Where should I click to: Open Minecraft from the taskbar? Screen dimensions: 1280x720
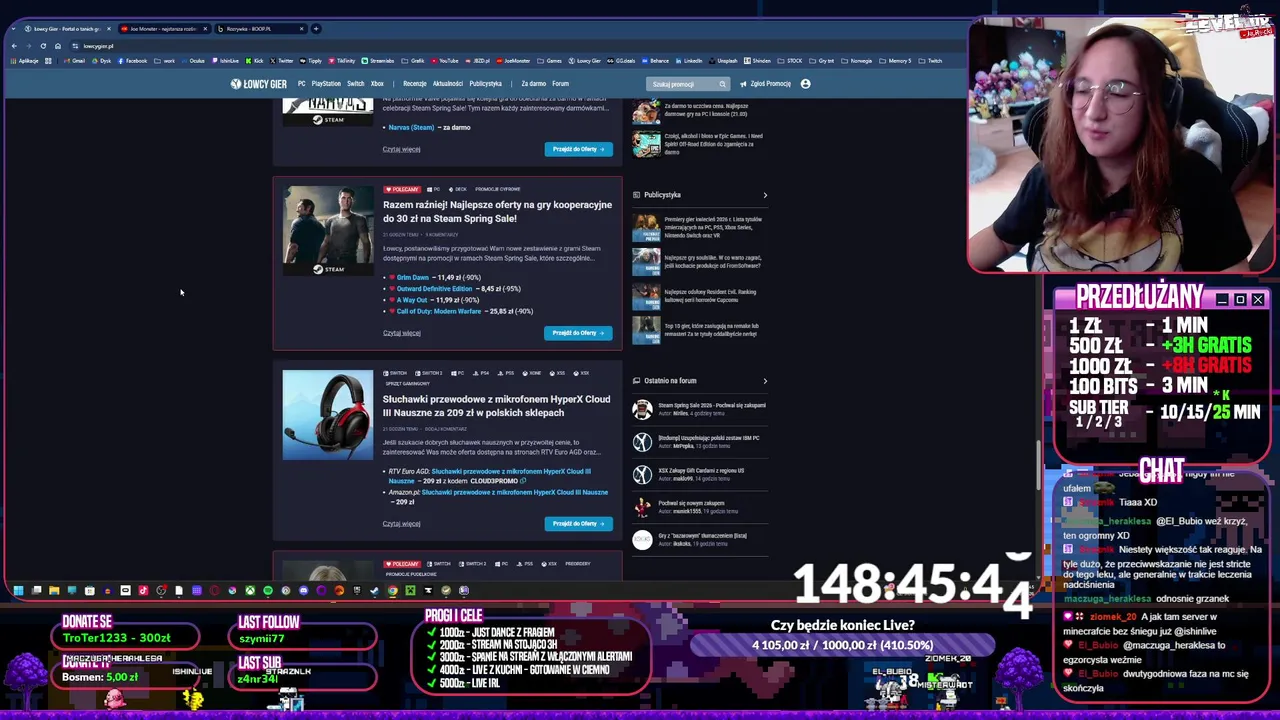[410, 590]
